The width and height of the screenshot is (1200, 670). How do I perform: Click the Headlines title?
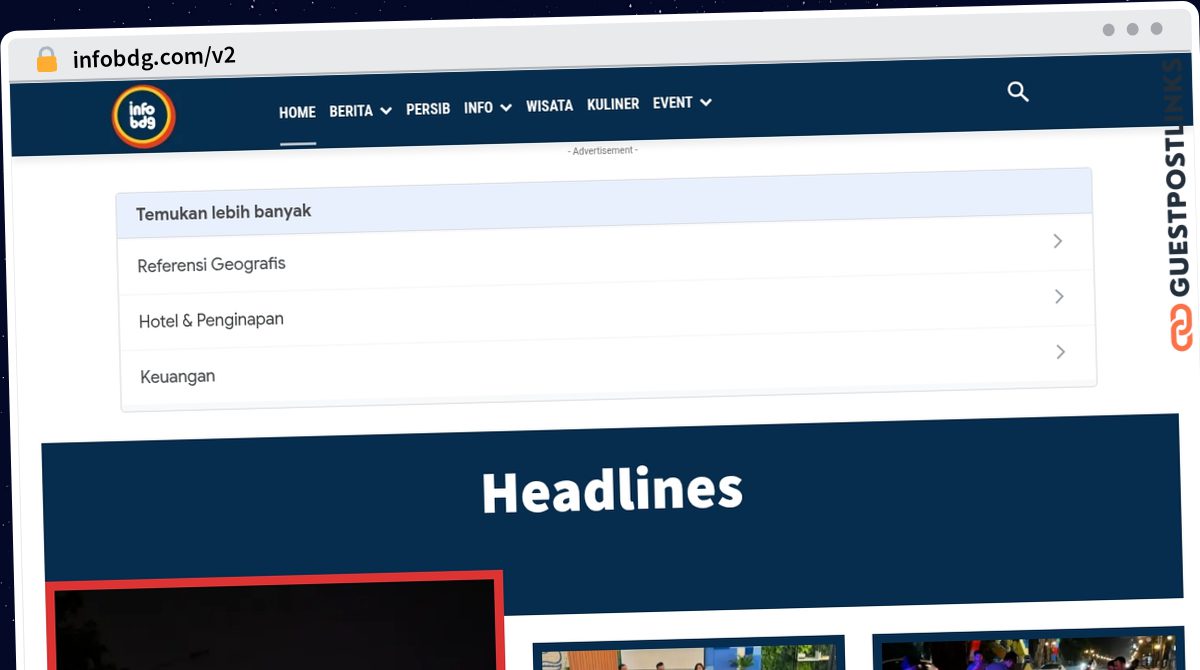612,491
